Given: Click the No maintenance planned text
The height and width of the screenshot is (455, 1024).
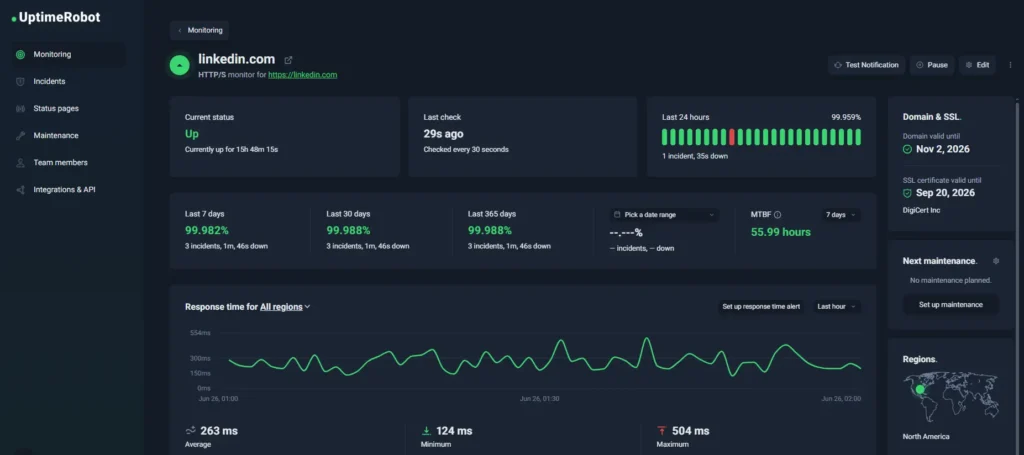Looking at the screenshot, I should [x=951, y=281].
